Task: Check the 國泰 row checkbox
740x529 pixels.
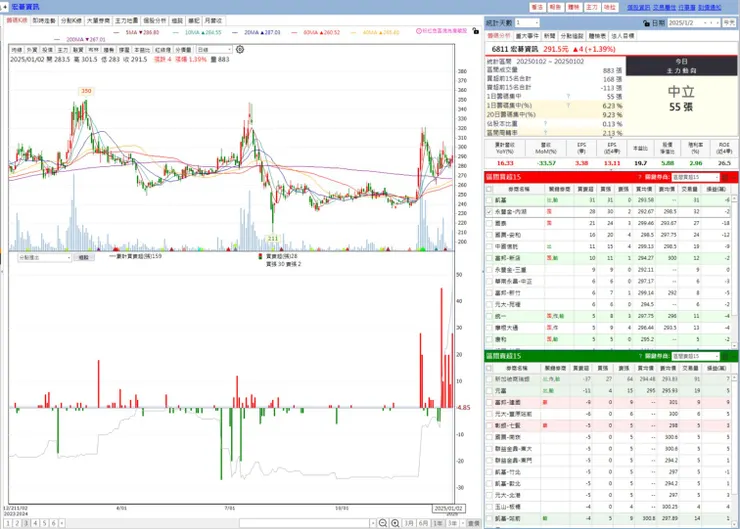Action: pyautogui.click(x=489, y=223)
